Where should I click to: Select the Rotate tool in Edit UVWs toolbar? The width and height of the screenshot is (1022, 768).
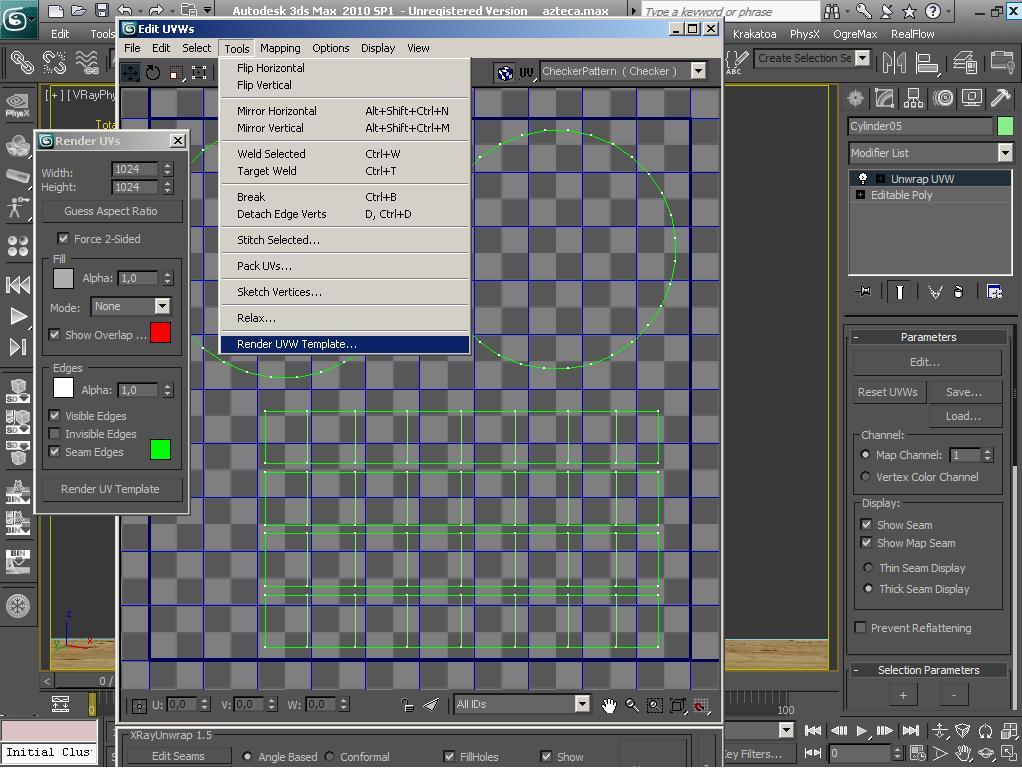point(153,73)
